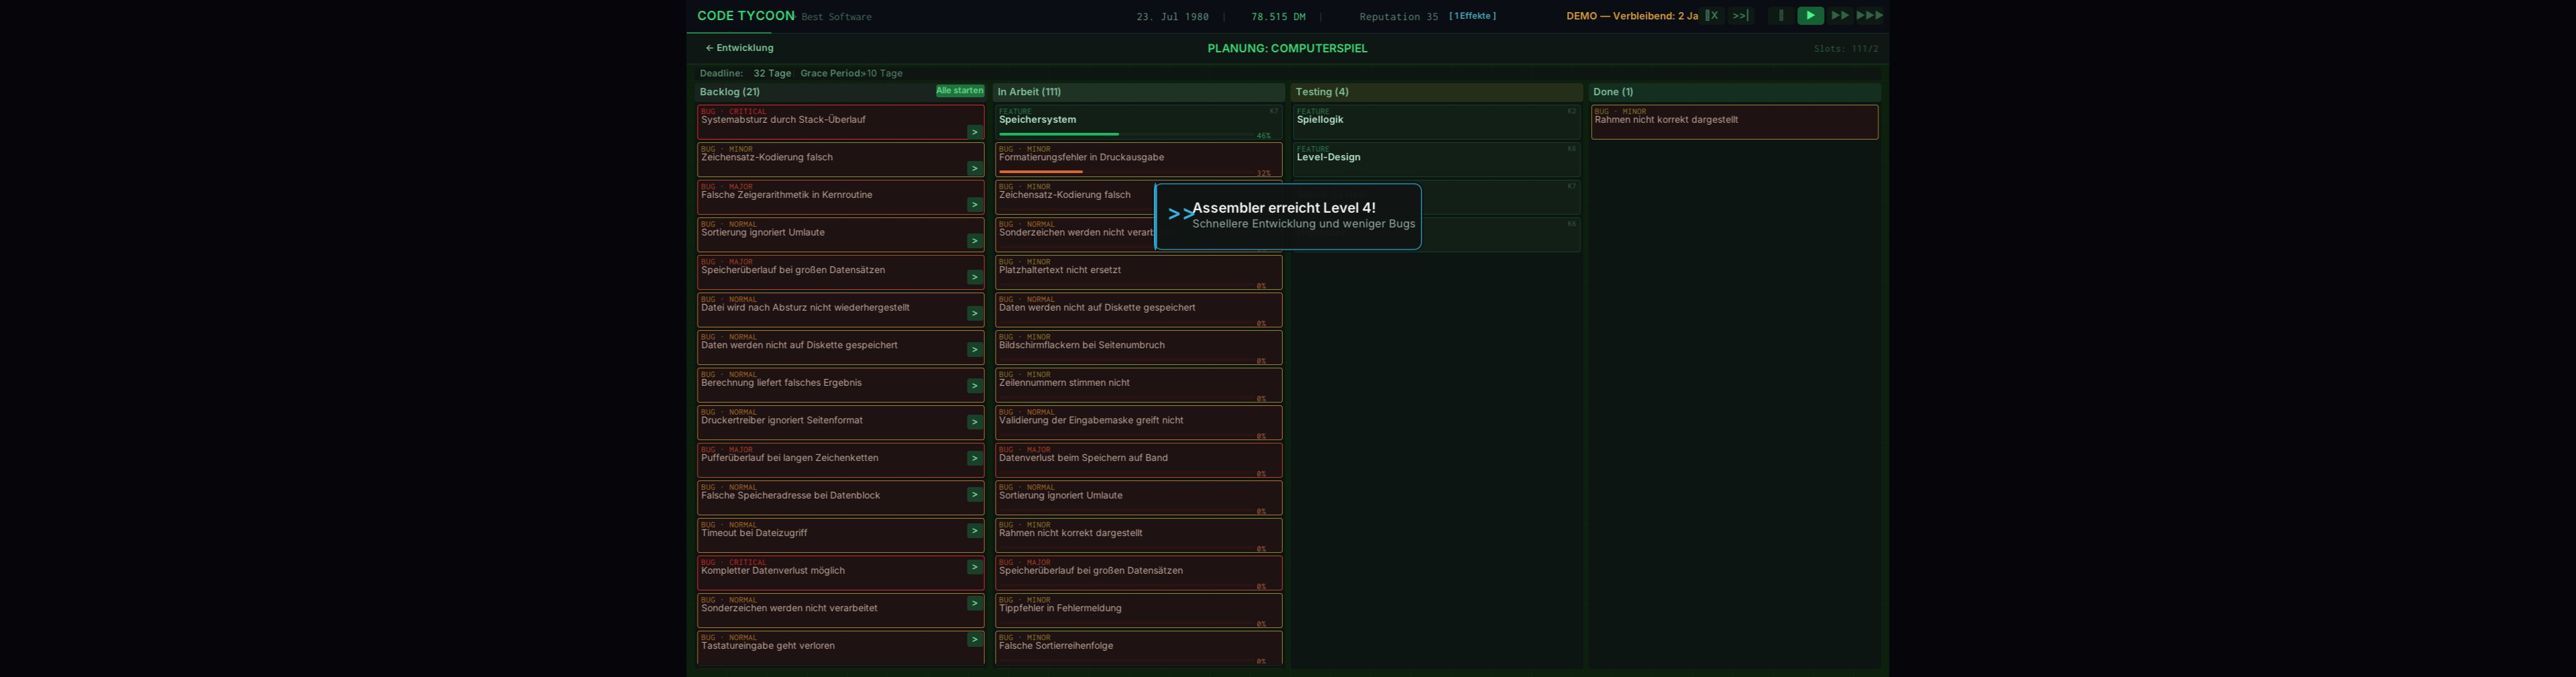Image resolution: width=2576 pixels, height=677 pixels.
Task: Click the 'Assembler erreicht Level 4!' notification
Action: point(1288,216)
